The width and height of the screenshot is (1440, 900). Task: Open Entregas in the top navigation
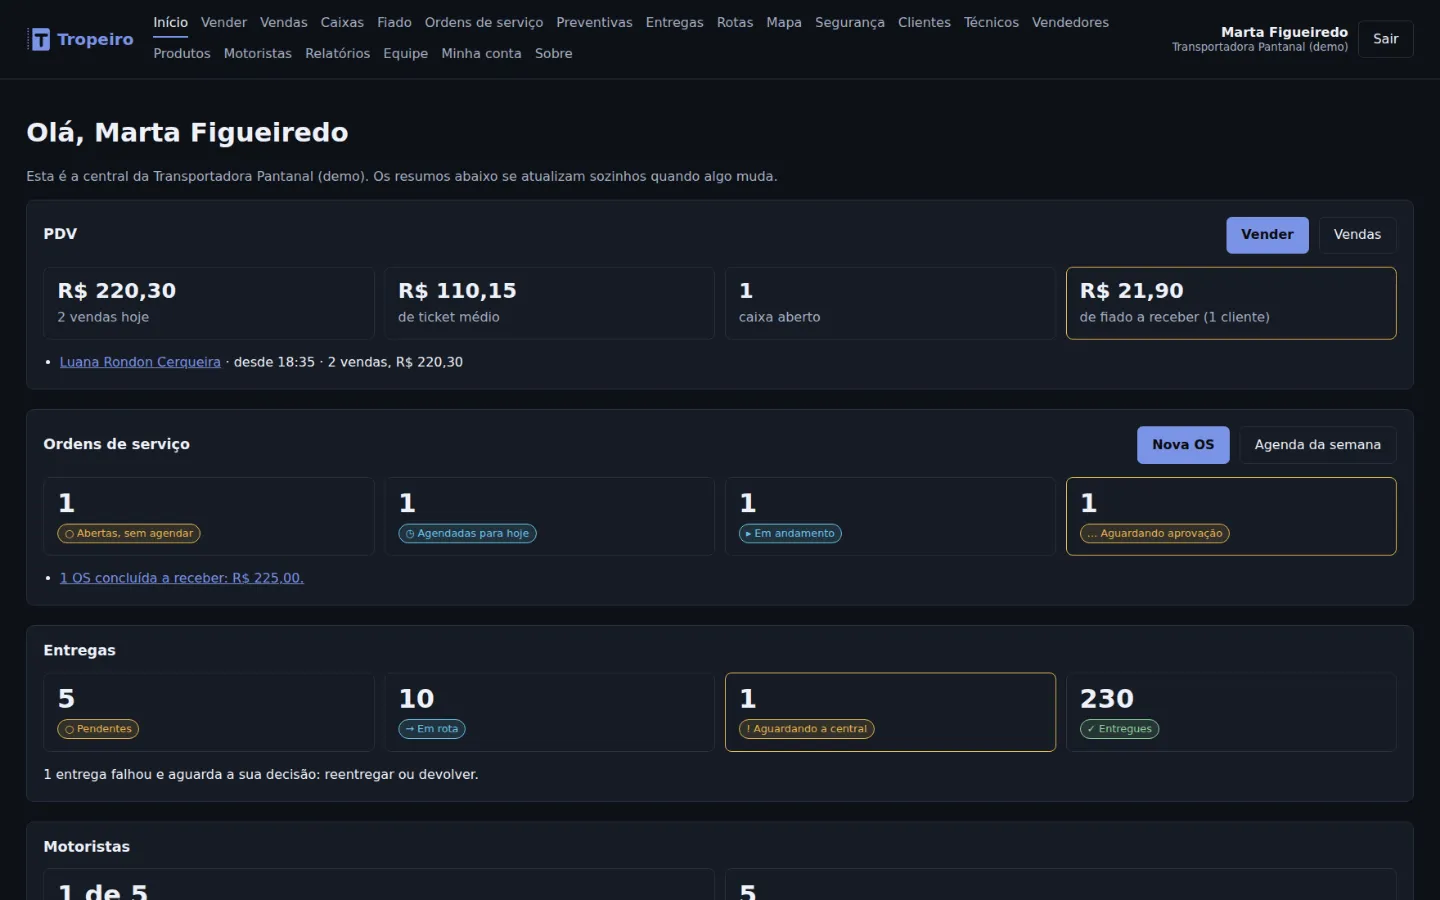point(674,22)
